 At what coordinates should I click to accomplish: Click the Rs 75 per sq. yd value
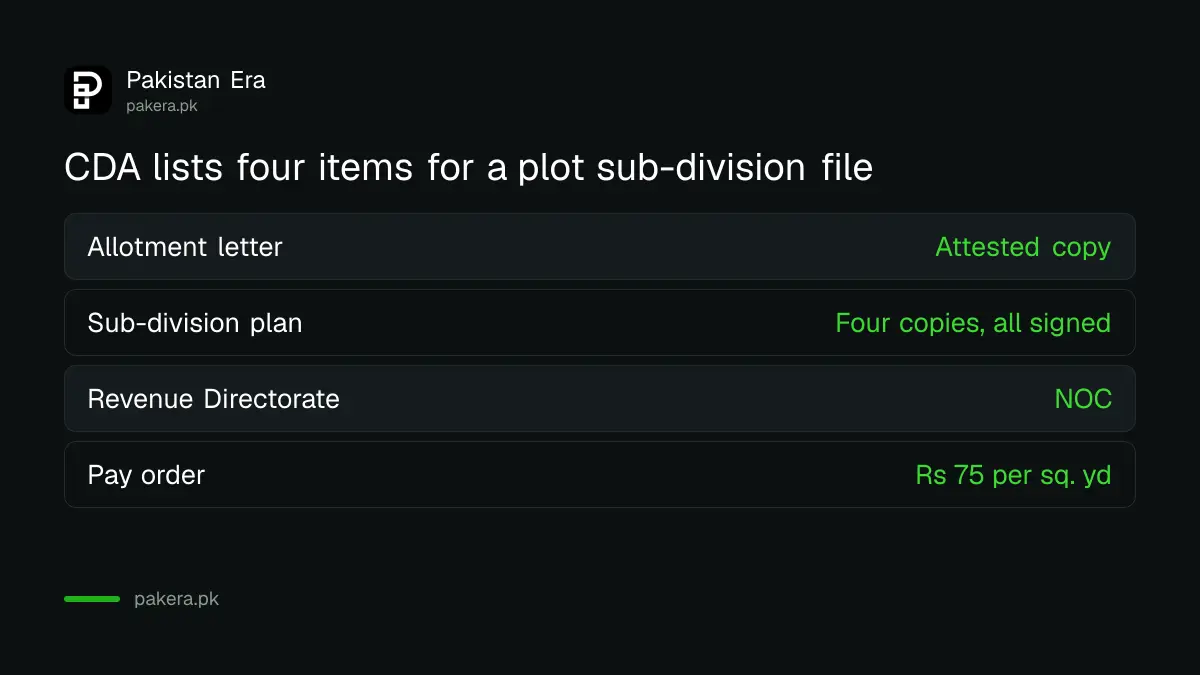[1013, 475]
